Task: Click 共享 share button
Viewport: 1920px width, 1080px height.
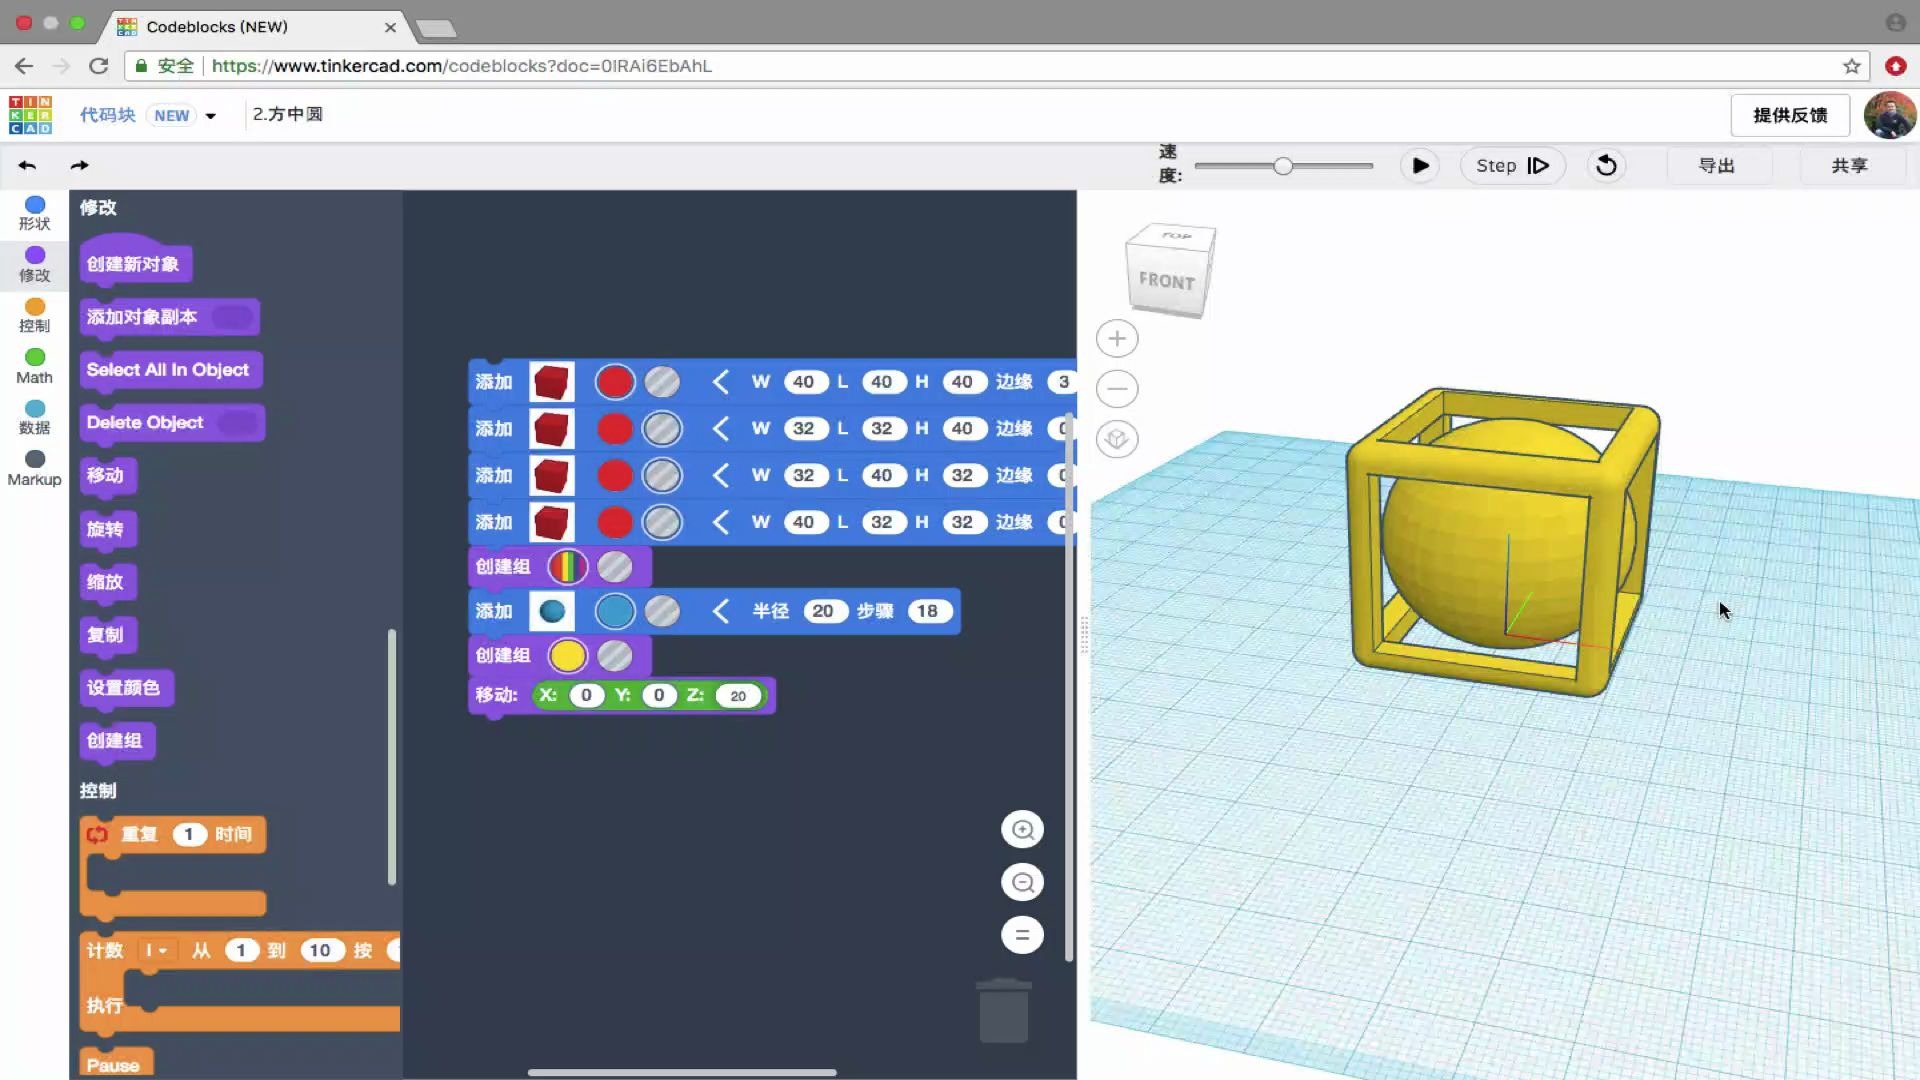Action: point(1846,165)
